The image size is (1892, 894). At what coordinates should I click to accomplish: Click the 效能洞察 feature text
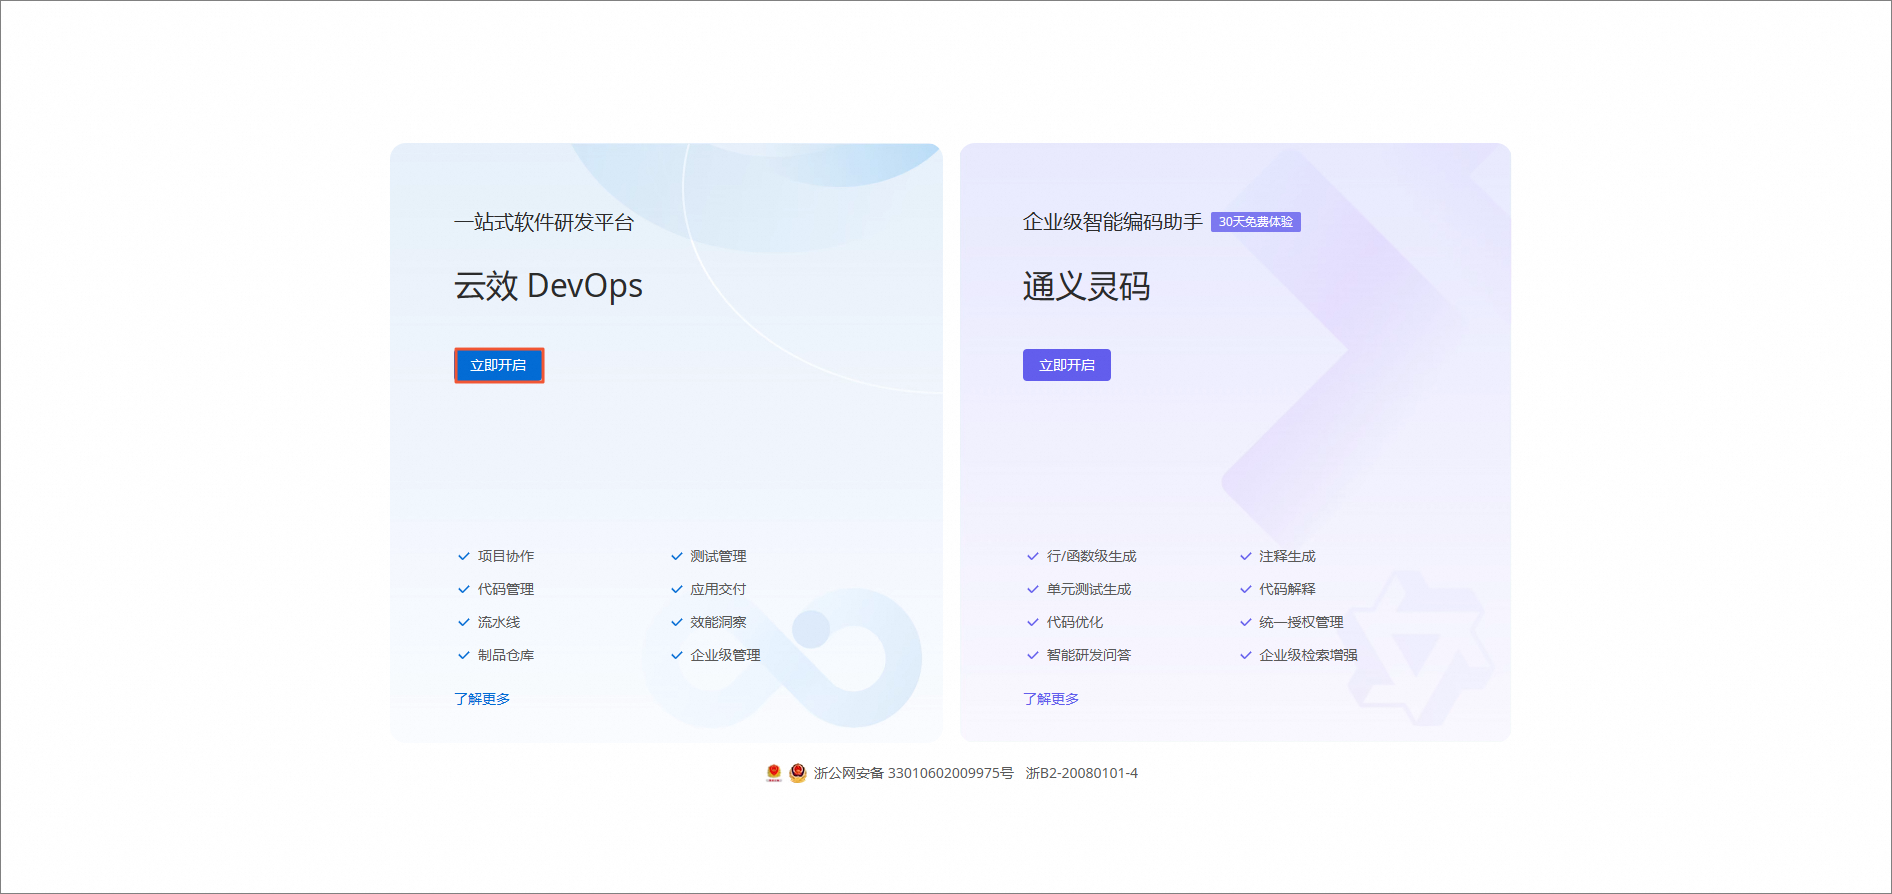pyautogui.click(x=718, y=622)
